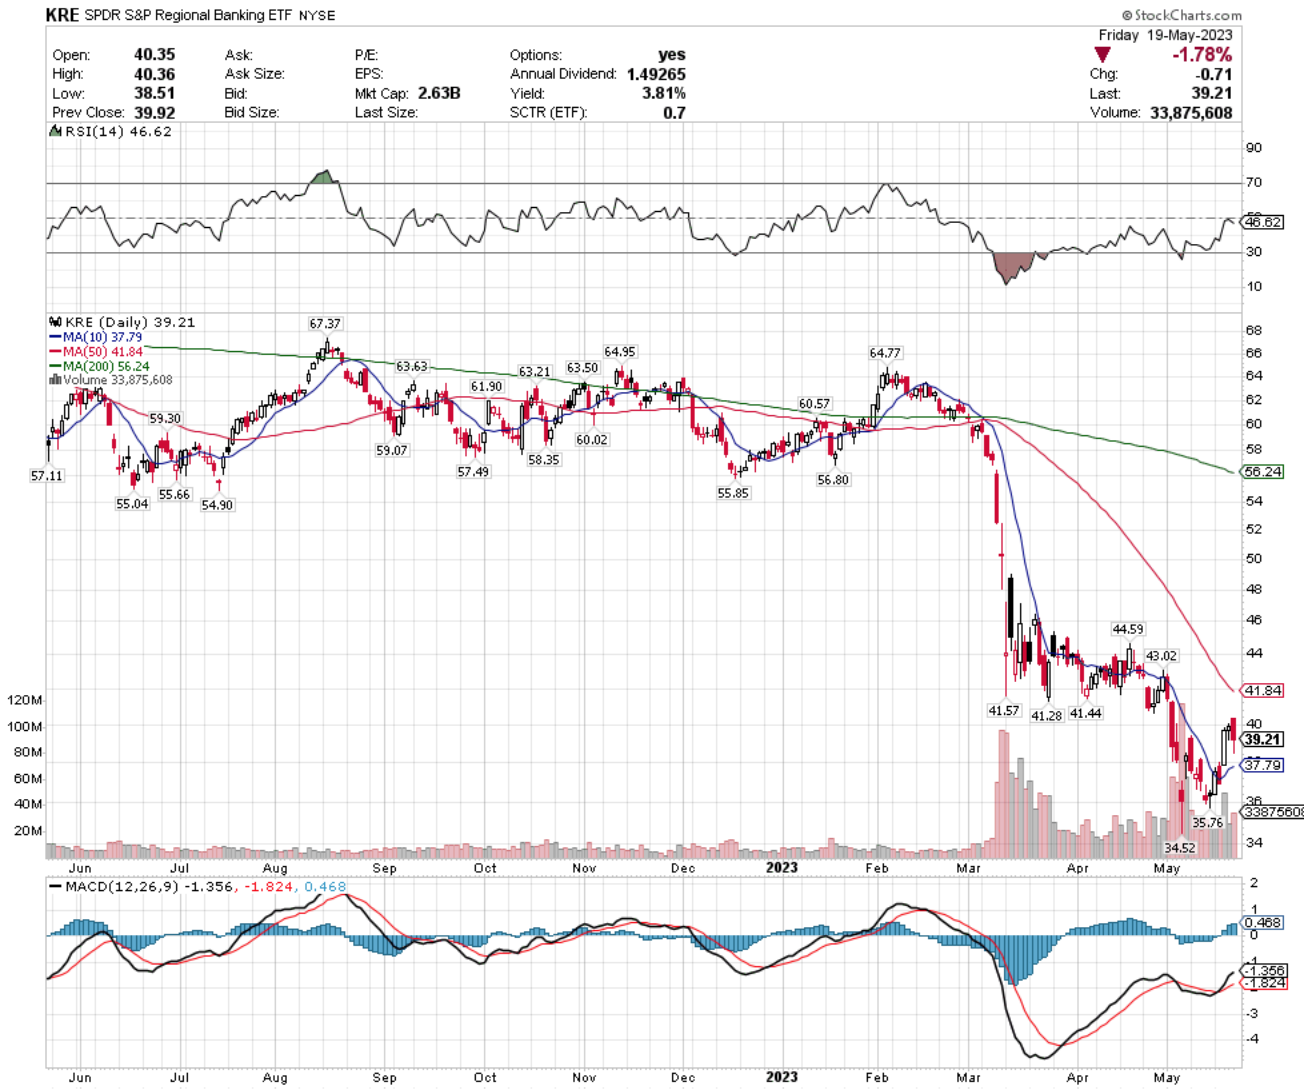The height and width of the screenshot is (1092, 1306).
Task: Click the MACD(12,26,9) indicator label
Action: coord(123,886)
